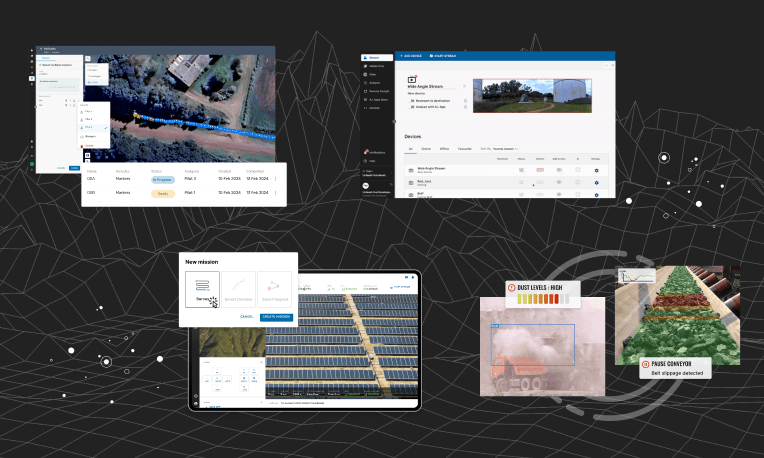This screenshot has height=458, width=764.
Task: Click the Wide Angle Stream camera icon
Action: [x=412, y=79]
